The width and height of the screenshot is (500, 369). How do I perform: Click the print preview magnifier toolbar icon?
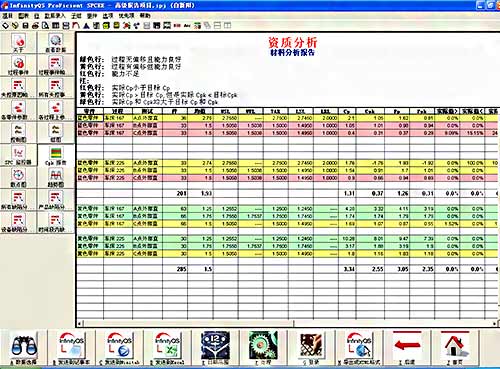[45, 25]
